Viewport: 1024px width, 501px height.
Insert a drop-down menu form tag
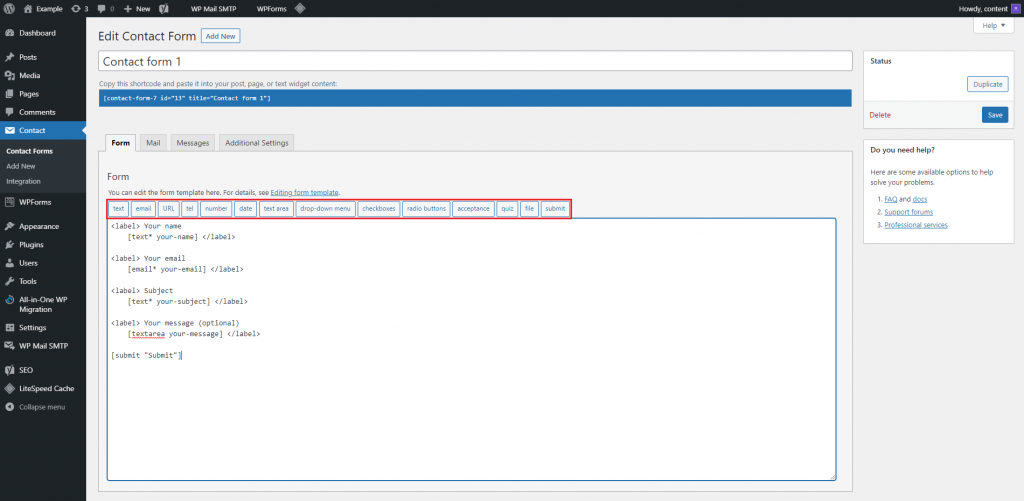click(326, 209)
